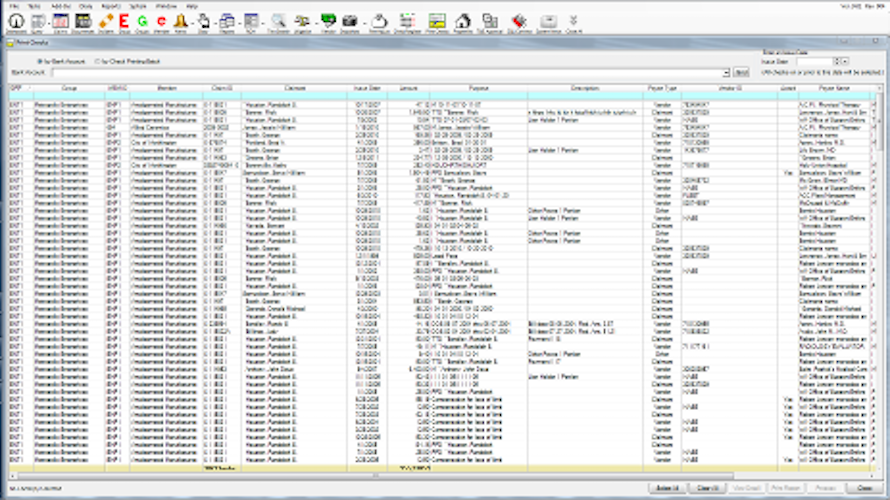Click the house icon in the toolbar
The image size is (890, 500).
pyautogui.click(x=463, y=22)
